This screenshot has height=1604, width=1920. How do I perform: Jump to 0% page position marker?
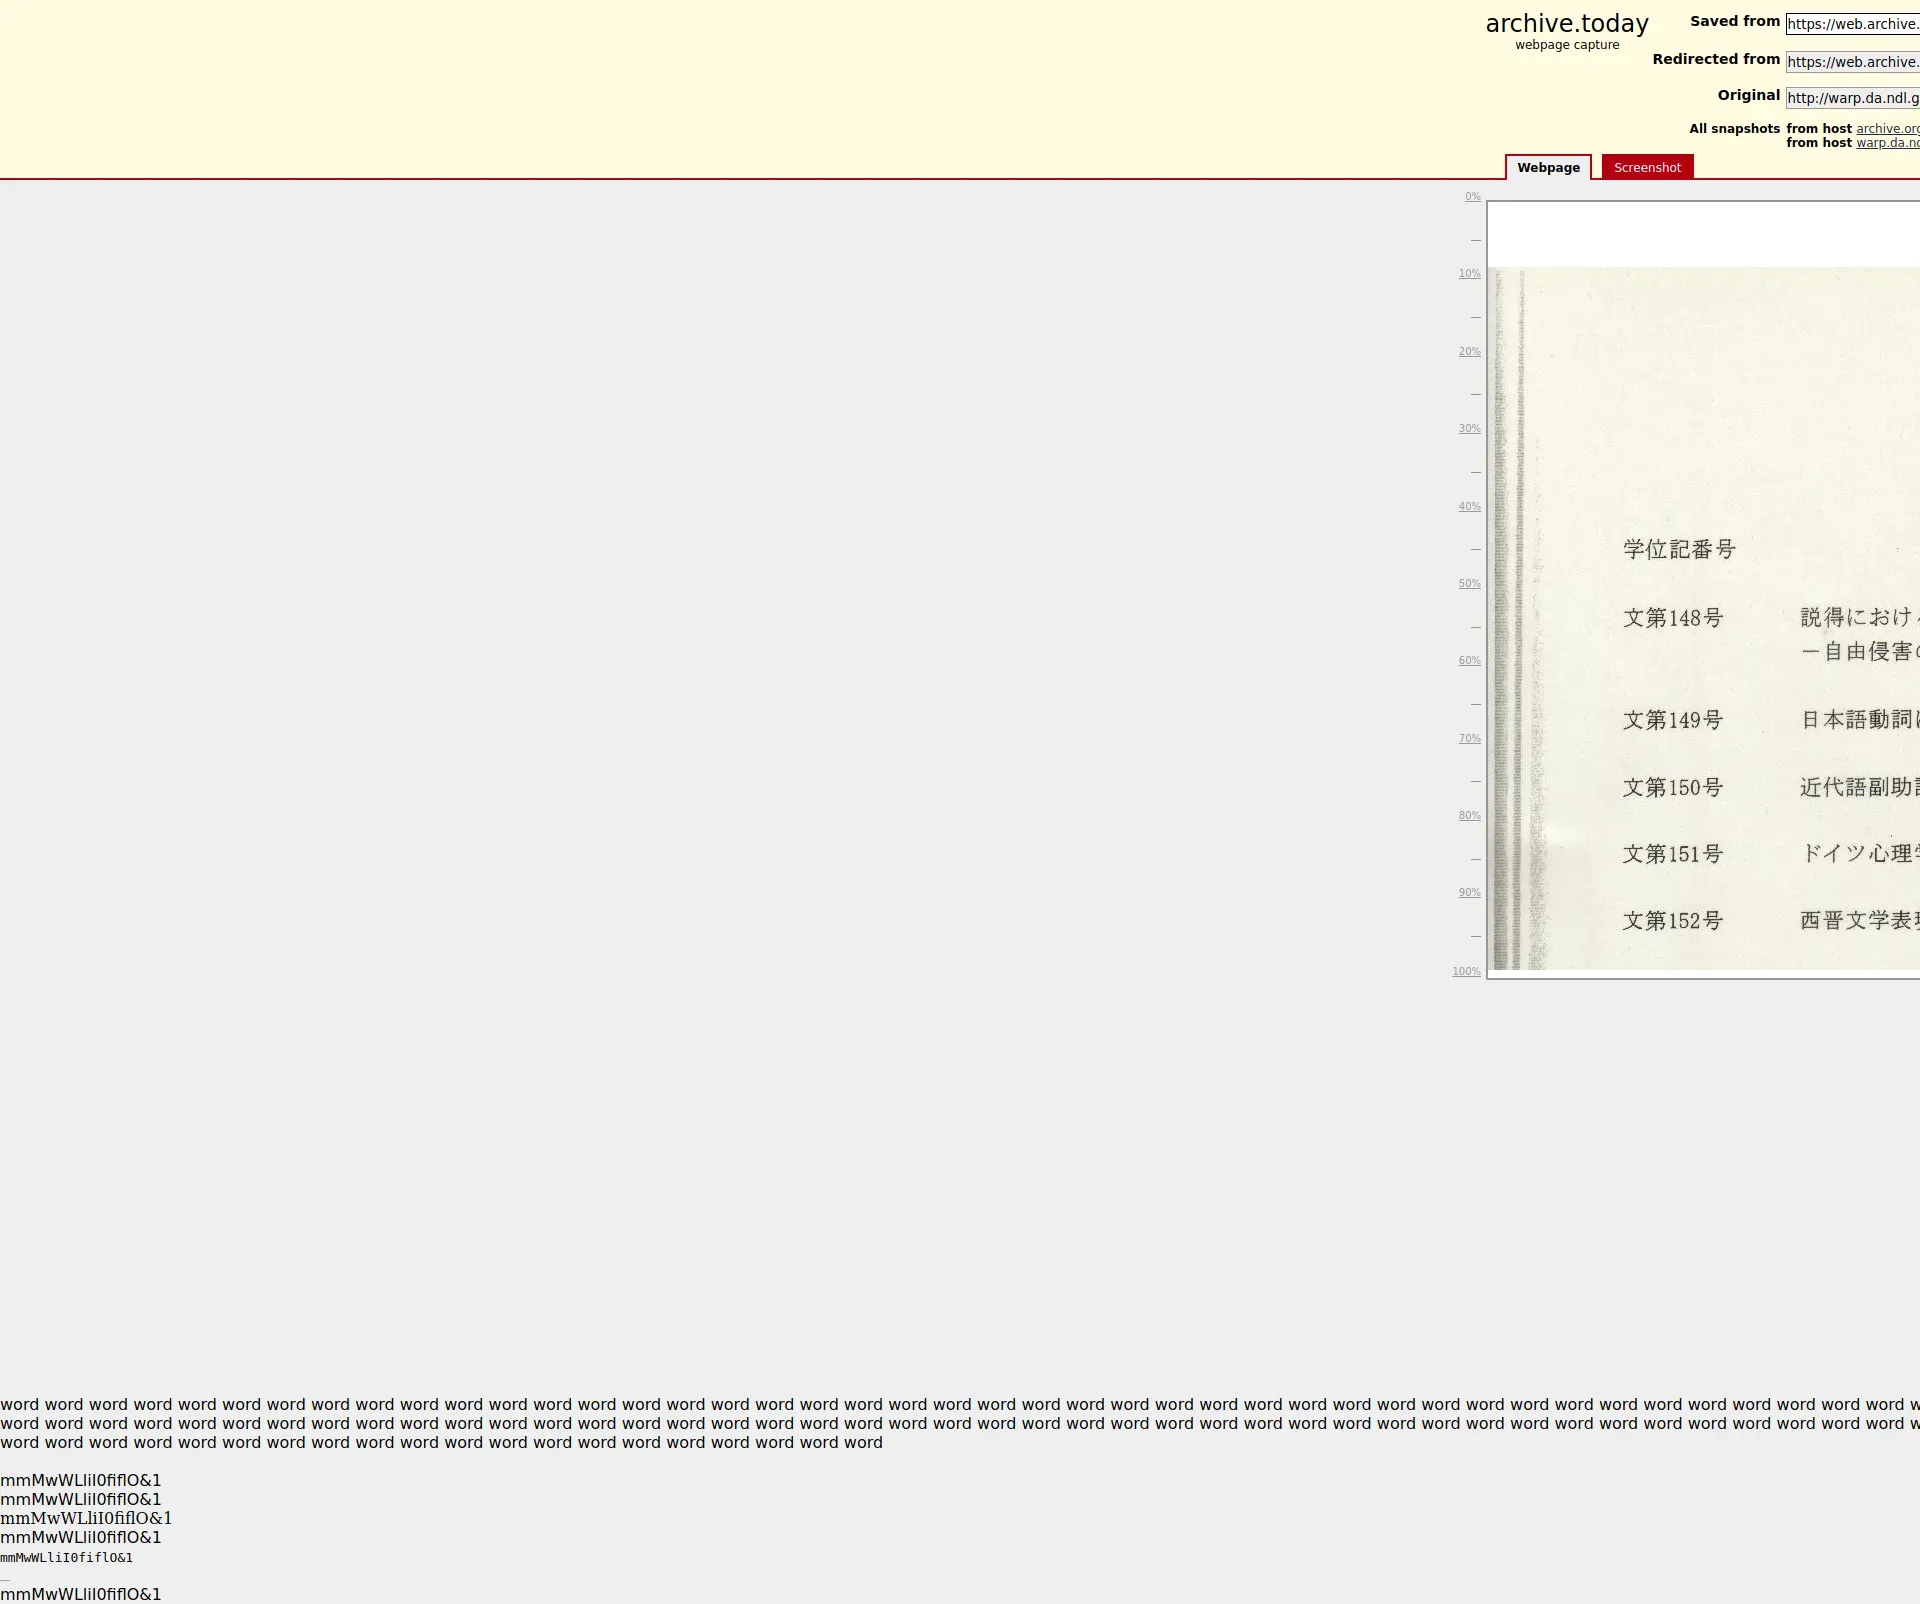[x=1472, y=197]
